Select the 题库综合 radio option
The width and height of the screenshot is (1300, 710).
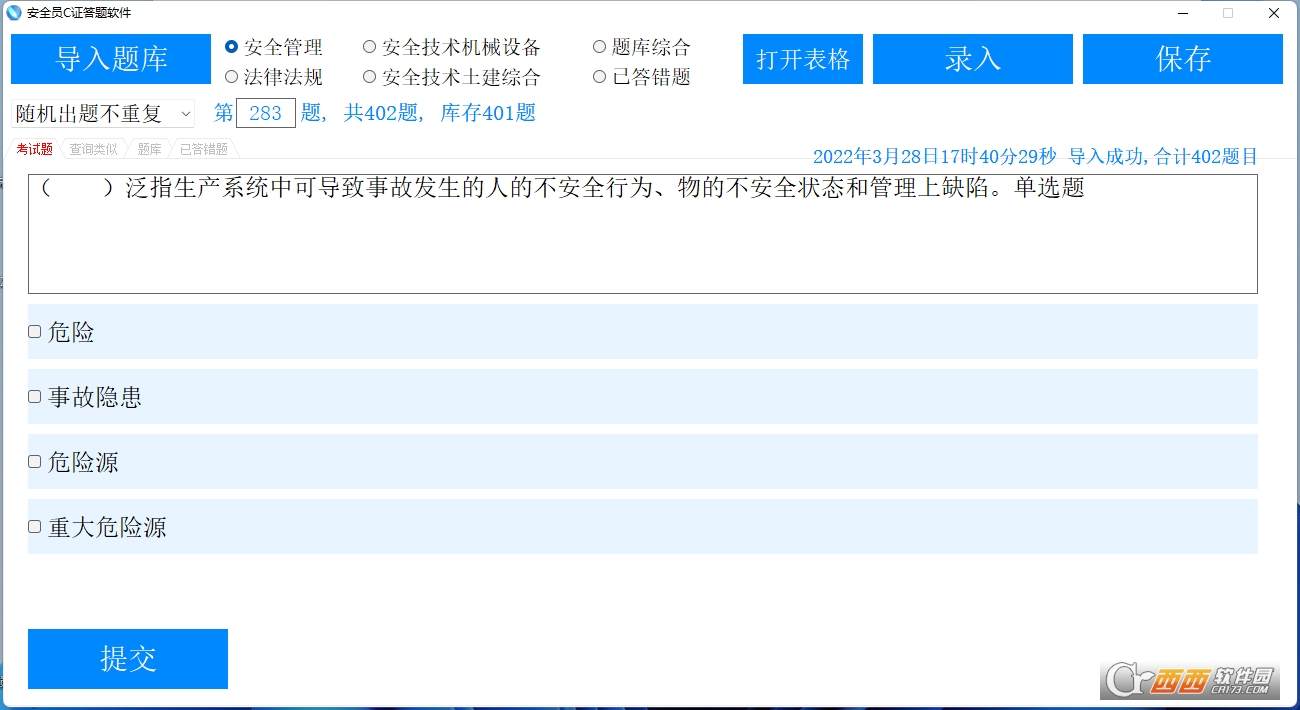click(x=600, y=47)
